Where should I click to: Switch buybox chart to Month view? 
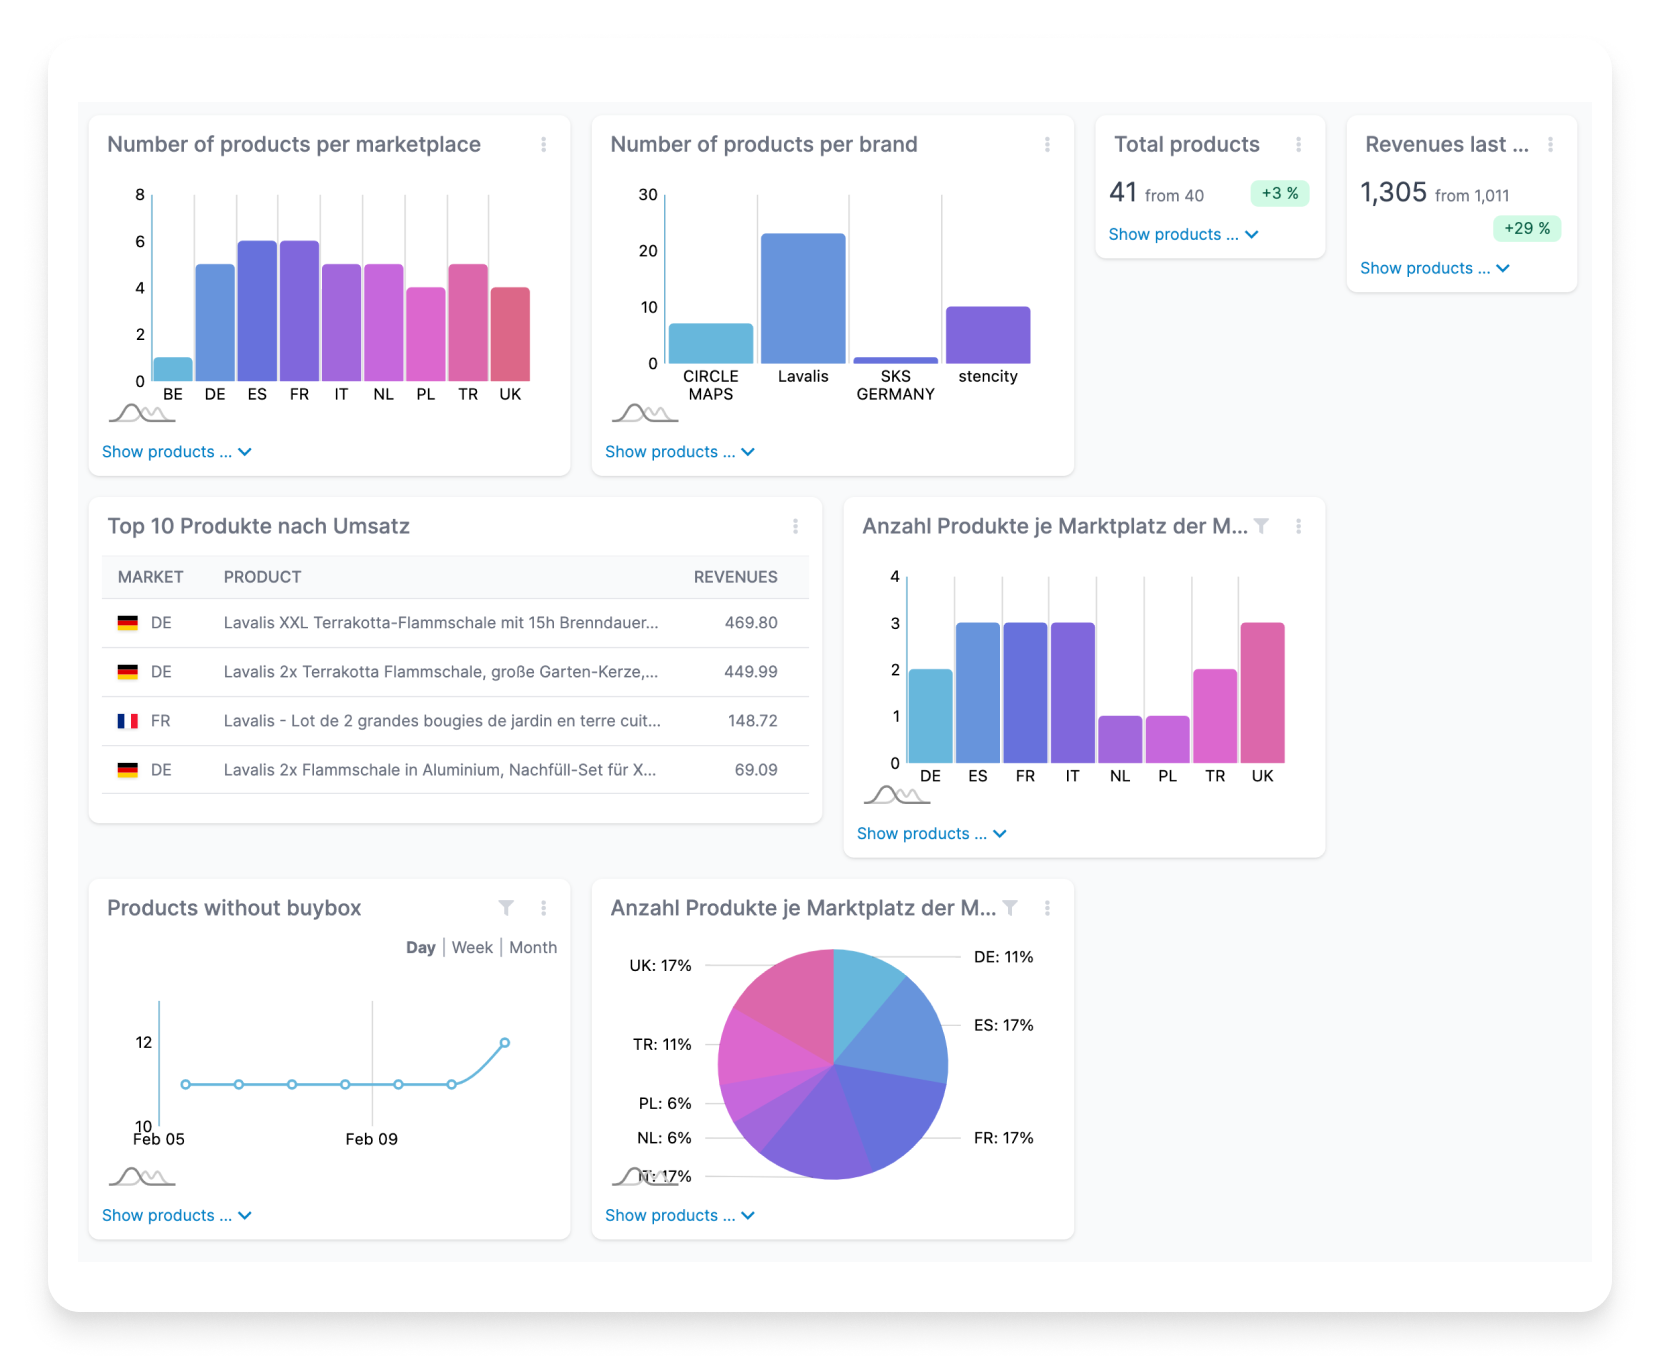tap(533, 948)
